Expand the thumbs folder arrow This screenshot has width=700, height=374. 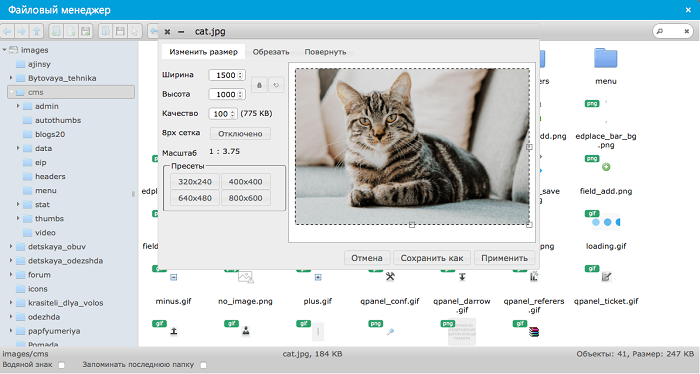pos(18,219)
